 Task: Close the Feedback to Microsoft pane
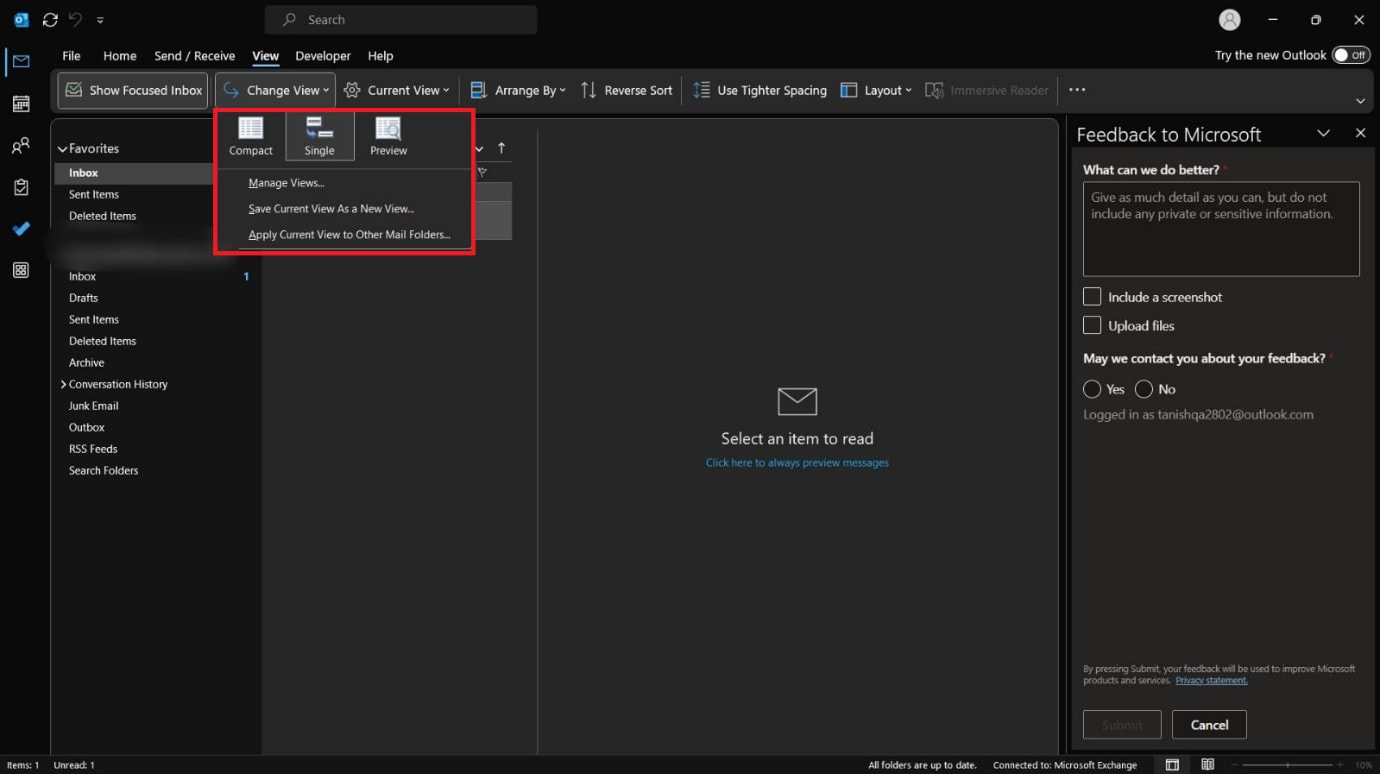pos(1360,133)
